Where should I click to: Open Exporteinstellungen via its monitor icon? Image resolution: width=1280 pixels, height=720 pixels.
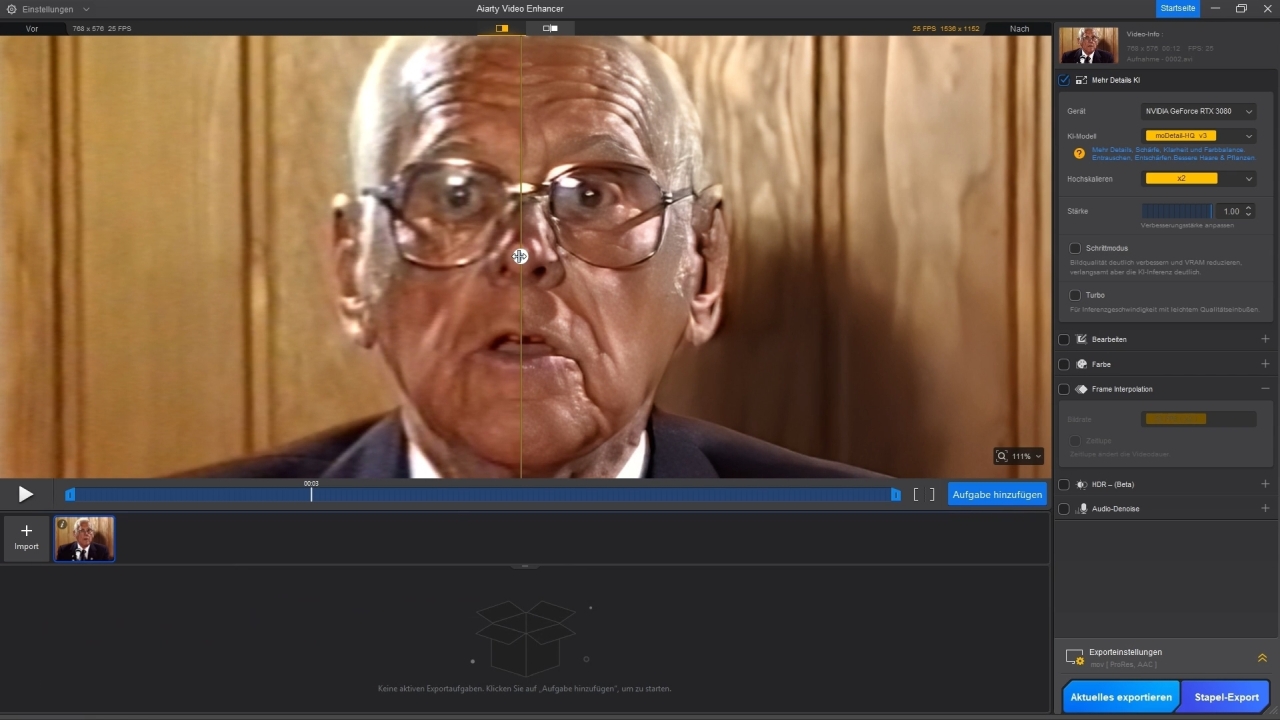point(1075,657)
